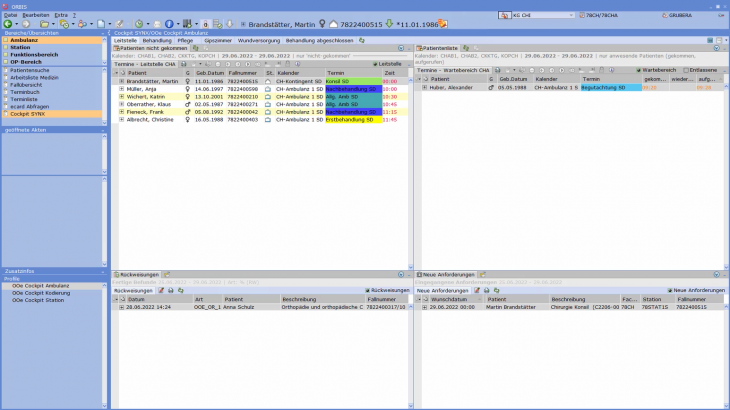Click the green back arrow in the toolbar
The image size is (730, 410).
(8, 23)
